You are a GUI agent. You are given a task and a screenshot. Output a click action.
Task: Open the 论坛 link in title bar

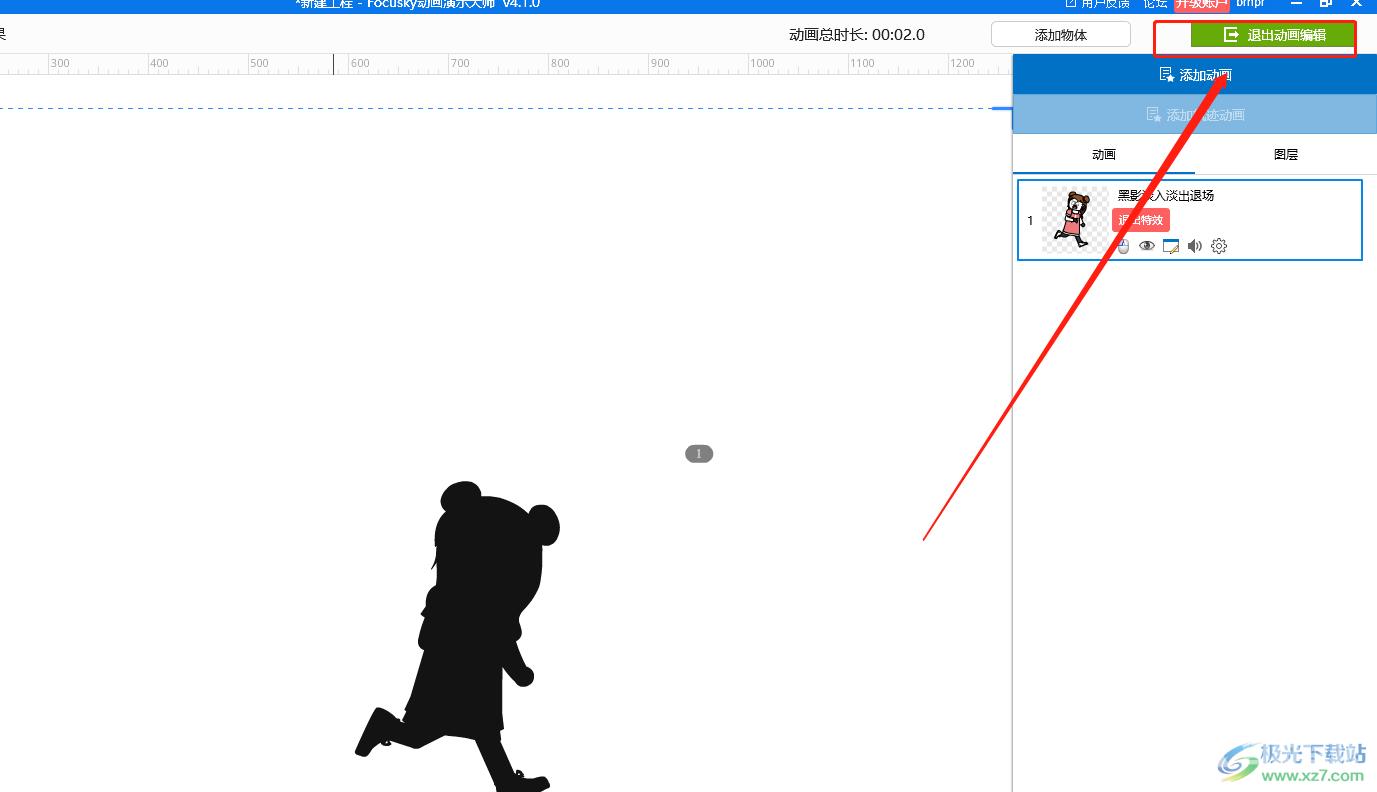point(1155,4)
